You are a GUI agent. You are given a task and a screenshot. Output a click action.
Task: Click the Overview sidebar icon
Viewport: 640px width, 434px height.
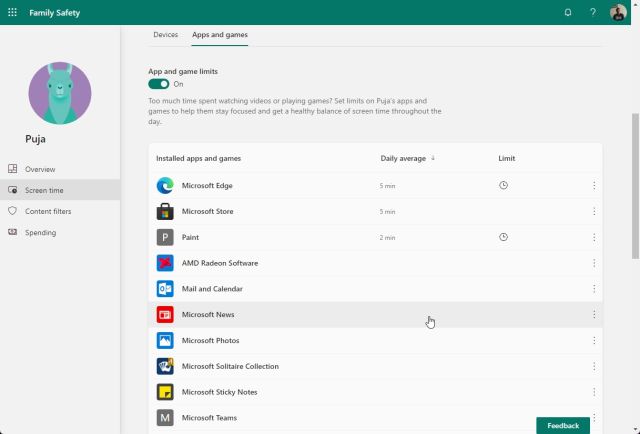[x=13, y=169]
